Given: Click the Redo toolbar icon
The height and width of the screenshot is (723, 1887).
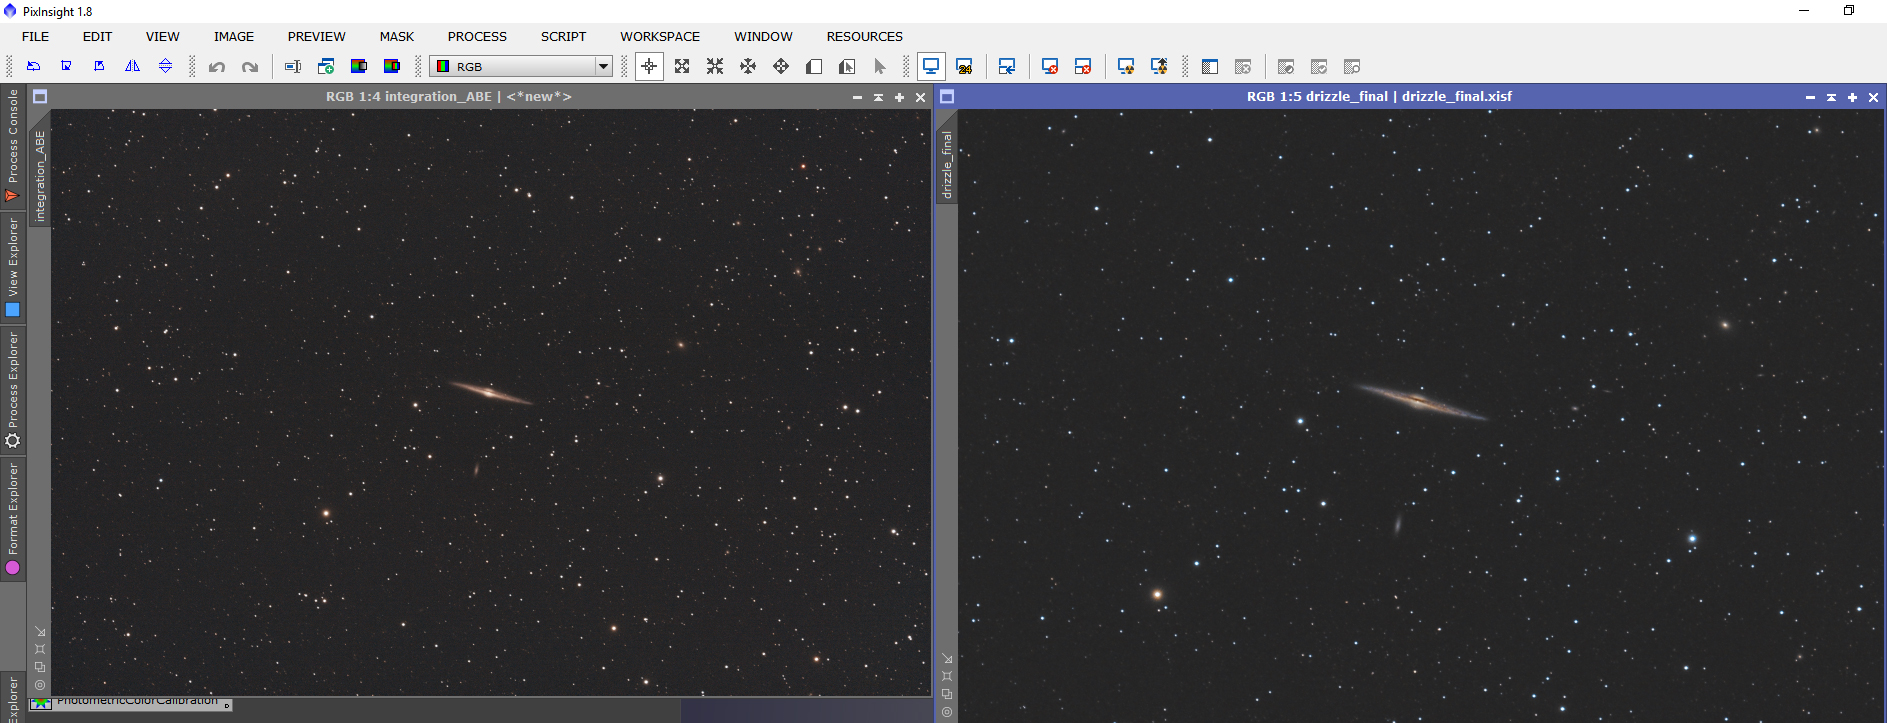Looking at the screenshot, I should click(250, 67).
